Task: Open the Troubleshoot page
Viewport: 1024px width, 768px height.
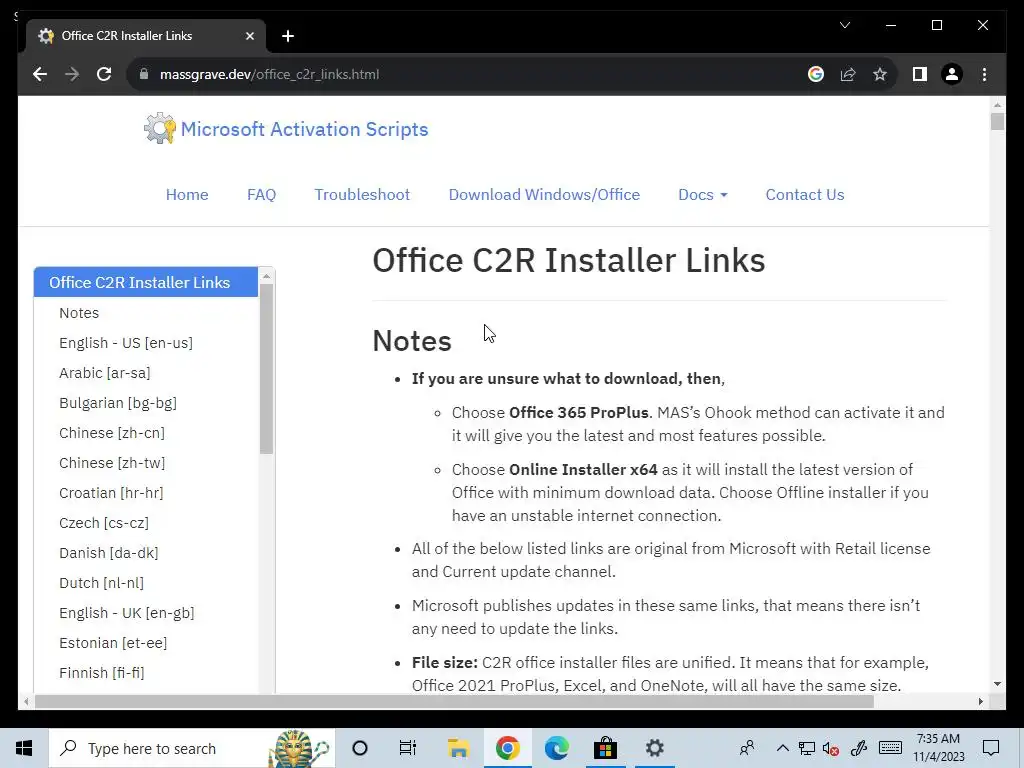Action: [x=362, y=195]
